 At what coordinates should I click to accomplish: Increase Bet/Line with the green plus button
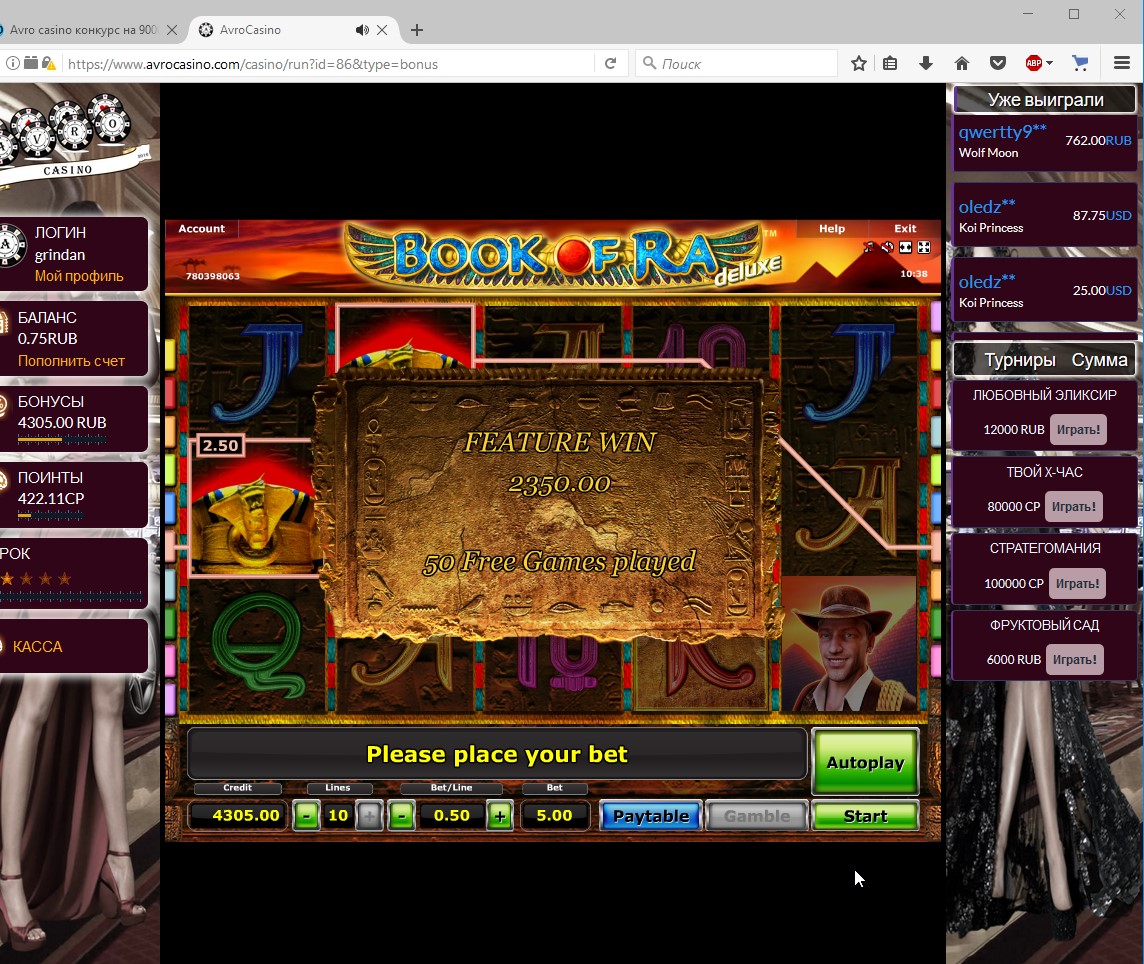point(500,816)
